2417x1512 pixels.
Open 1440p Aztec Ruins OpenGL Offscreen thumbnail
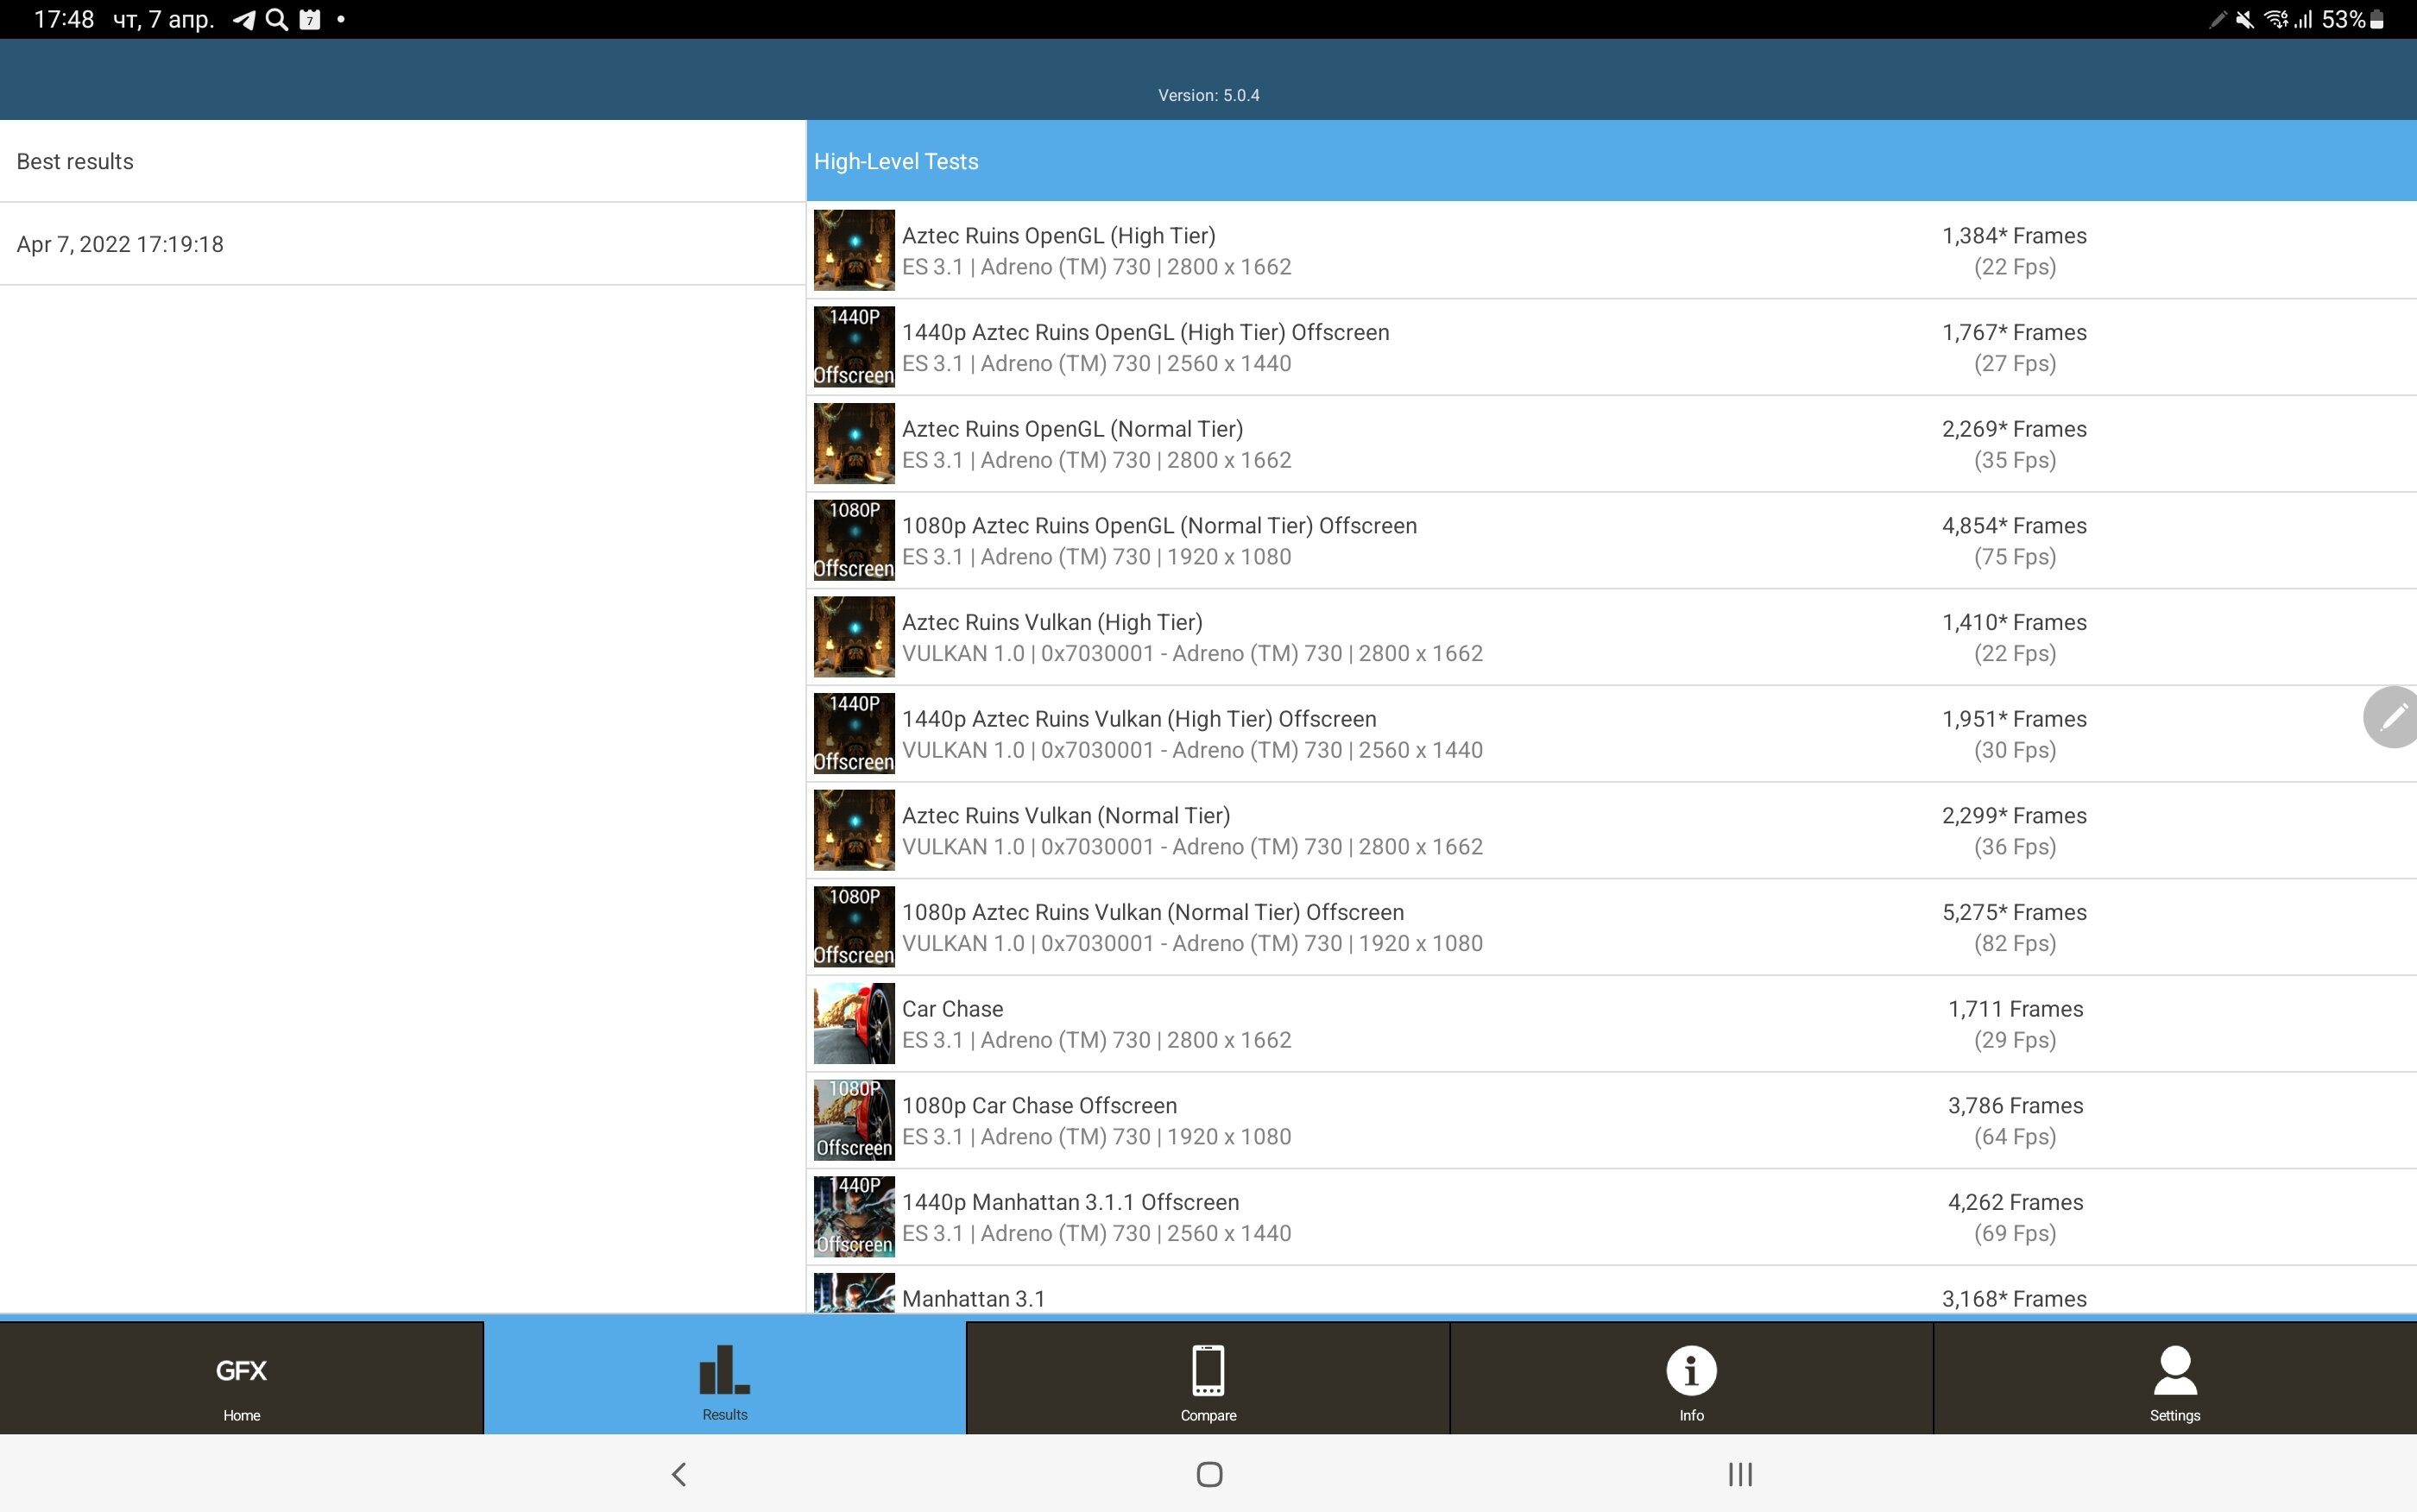click(x=854, y=347)
